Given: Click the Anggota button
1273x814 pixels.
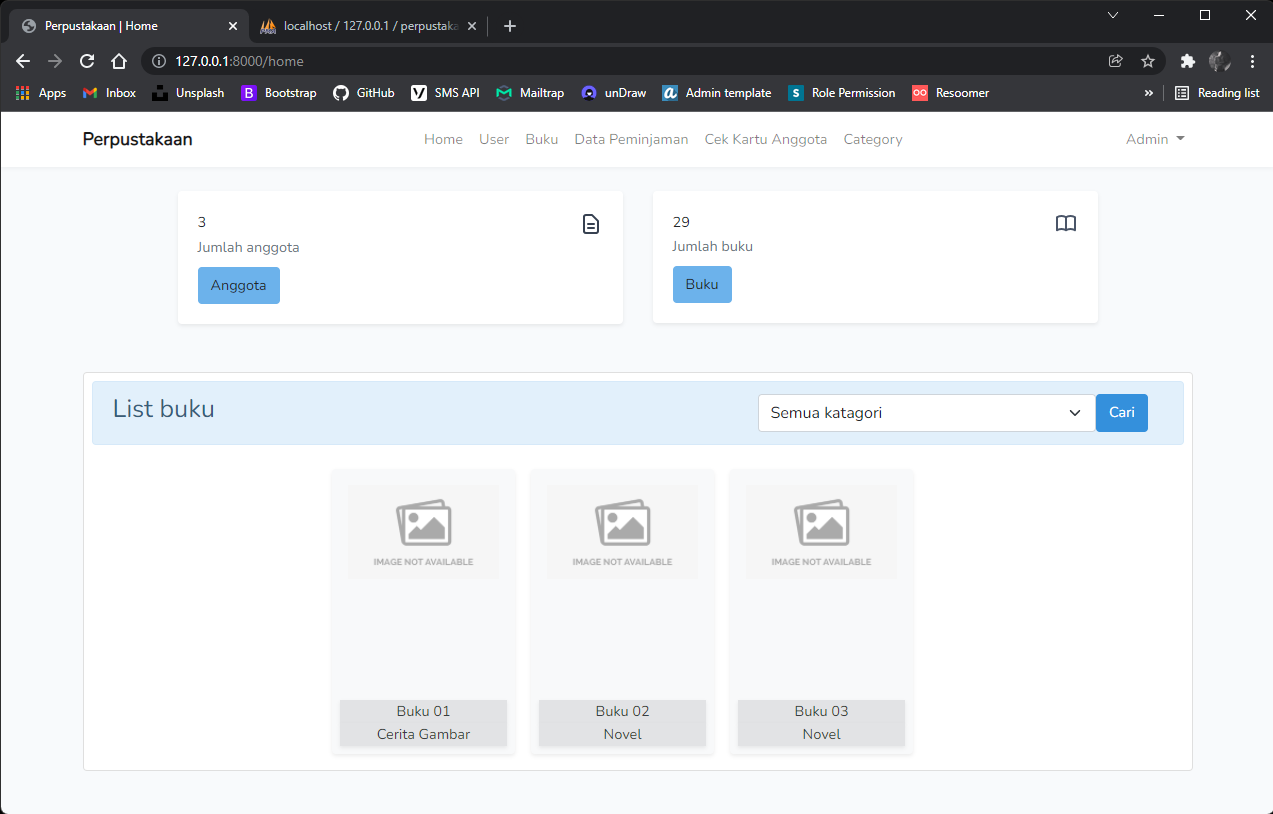Looking at the screenshot, I should tap(238, 285).
